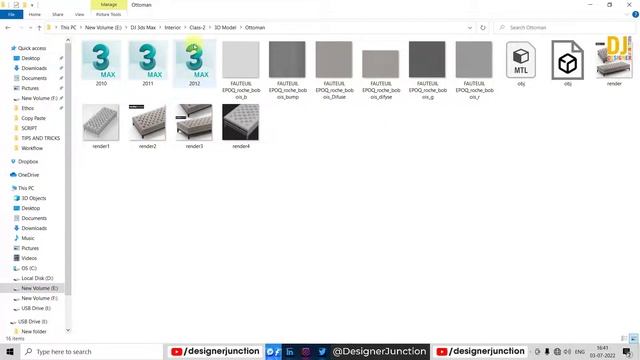This screenshot has width=640, height=360.
Task: Refresh the Ottoman folder view
Action: point(483,27)
